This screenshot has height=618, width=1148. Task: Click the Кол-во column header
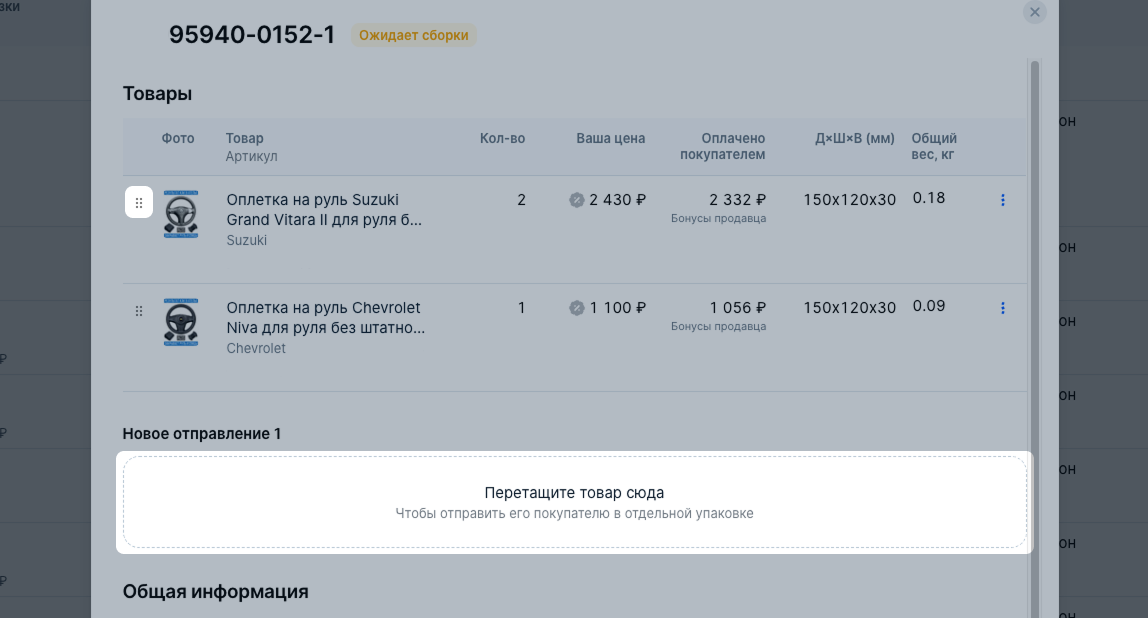click(x=502, y=138)
